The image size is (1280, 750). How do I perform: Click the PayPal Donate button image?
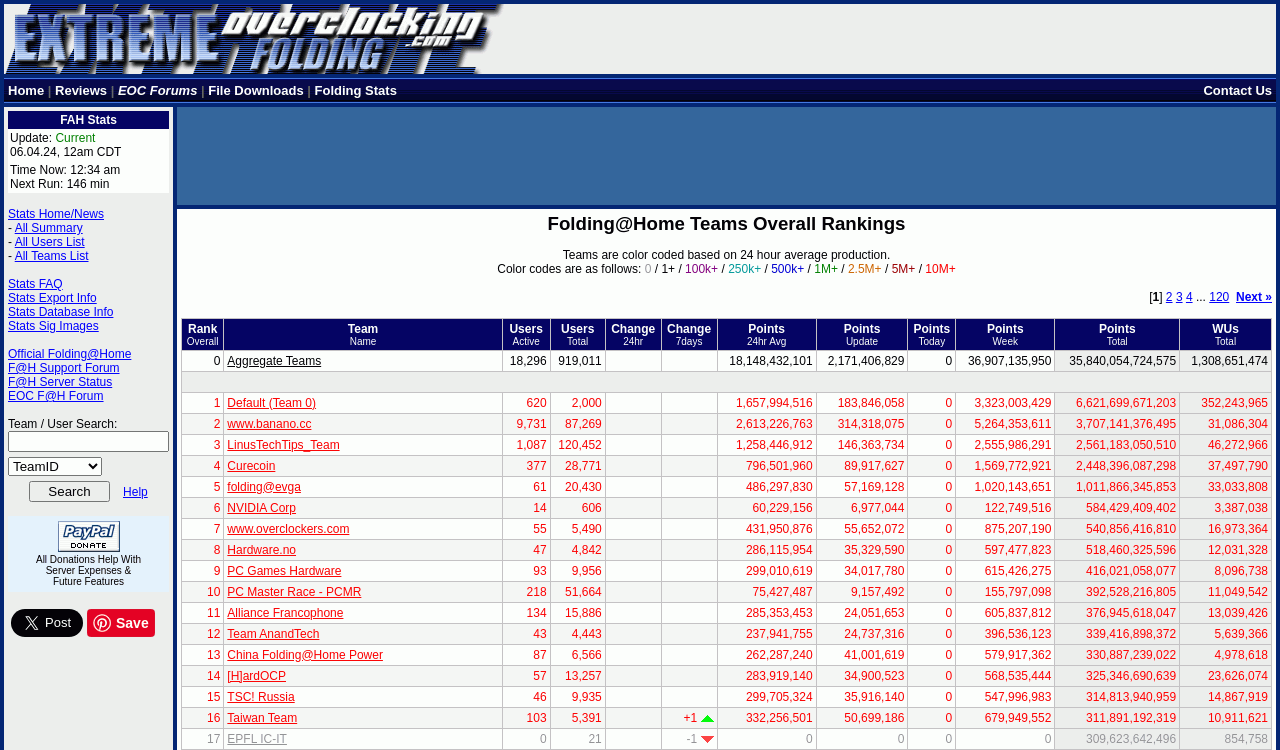89,536
